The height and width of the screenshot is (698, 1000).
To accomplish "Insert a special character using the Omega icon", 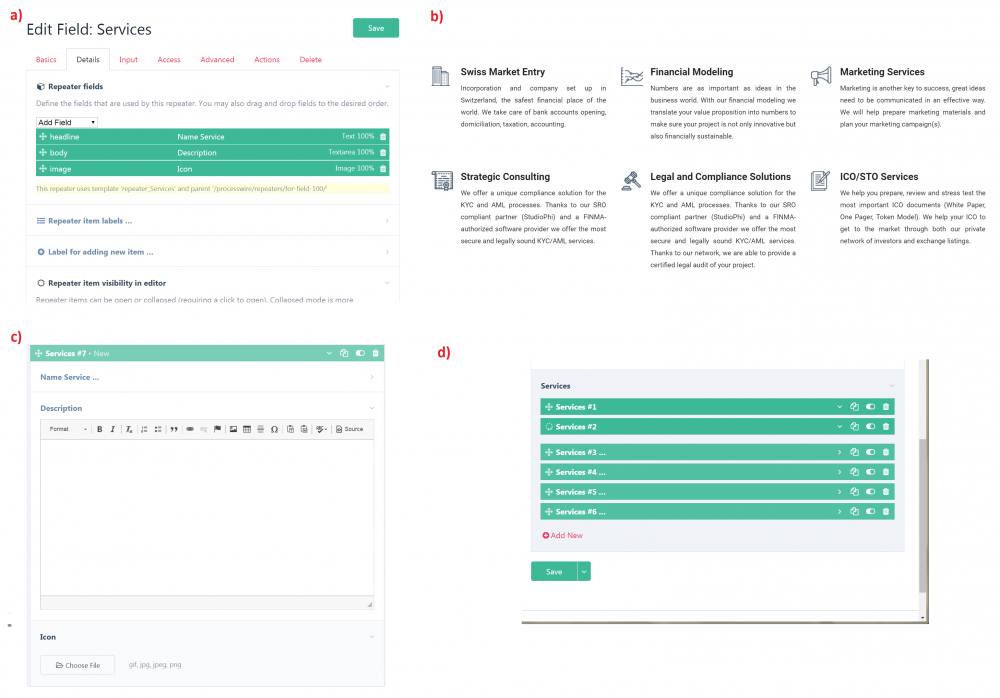I will coord(273,429).
